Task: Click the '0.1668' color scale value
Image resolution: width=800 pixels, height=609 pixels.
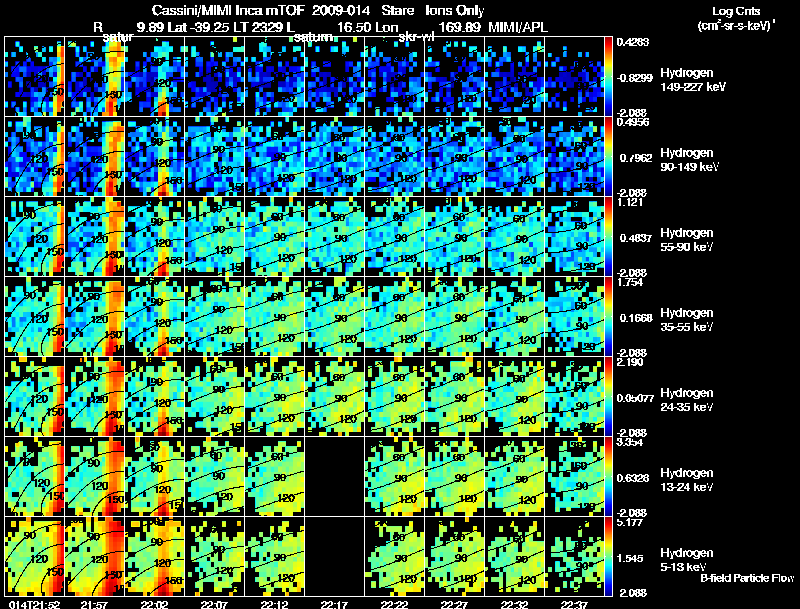Action: pyautogui.click(x=634, y=318)
